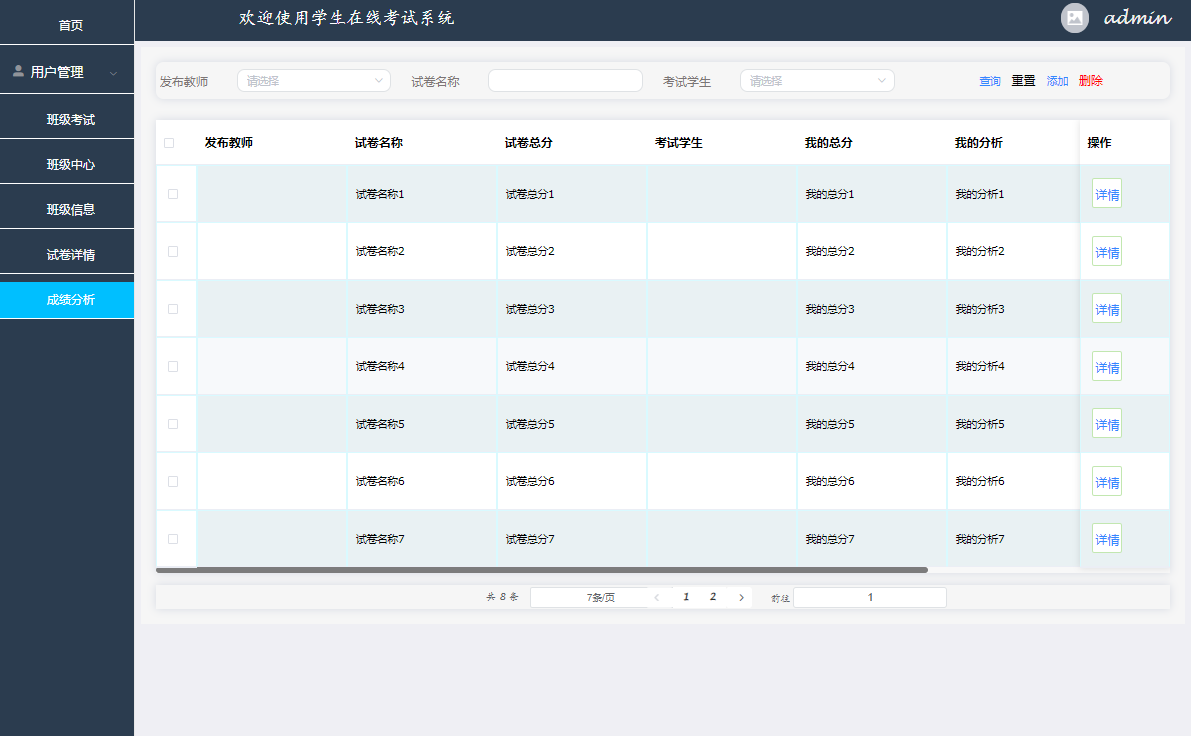The height and width of the screenshot is (736, 1191).
Task: Click the 试卷名称 column header
Action: [378, 143]
